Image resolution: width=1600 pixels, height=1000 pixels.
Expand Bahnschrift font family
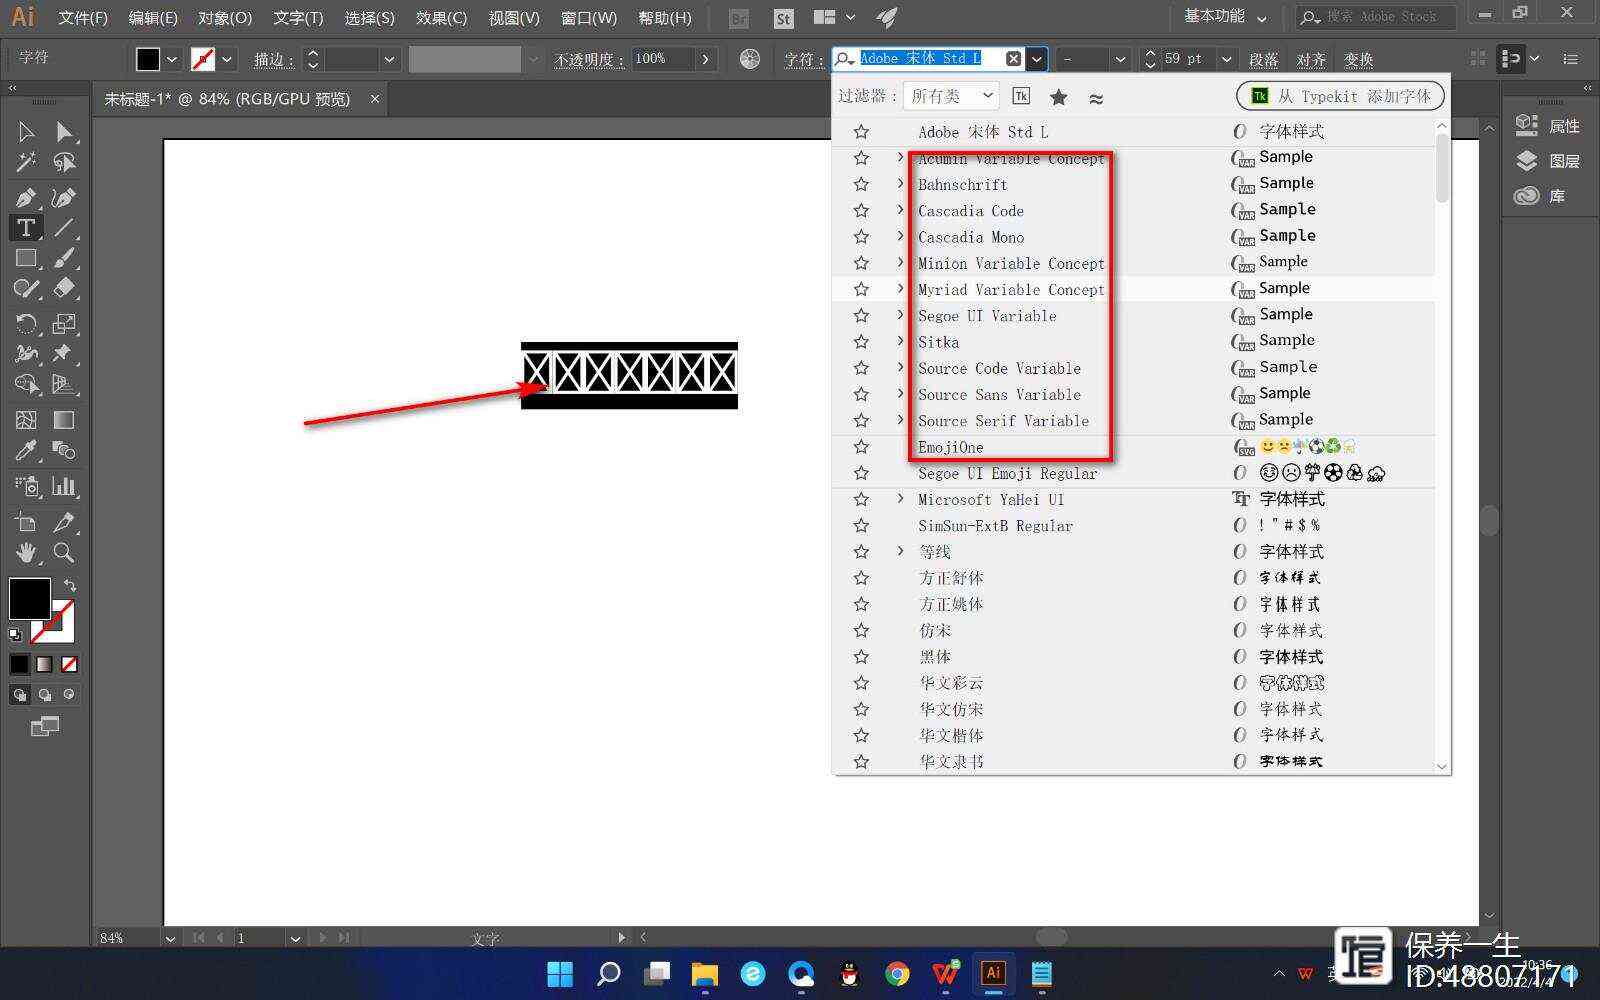pyautogui.click(x=900, y=183)
